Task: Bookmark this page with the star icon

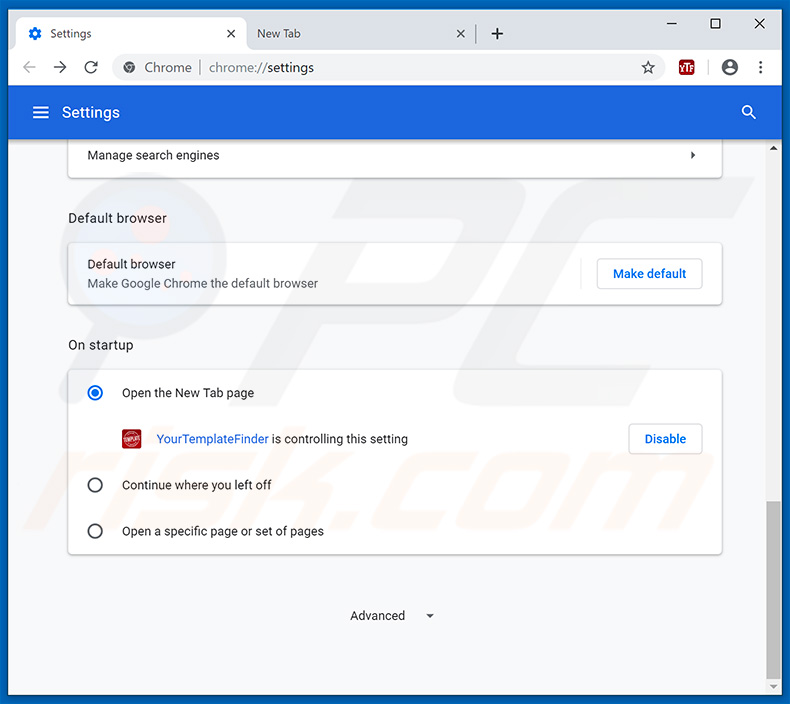Action: pos(648,67)
